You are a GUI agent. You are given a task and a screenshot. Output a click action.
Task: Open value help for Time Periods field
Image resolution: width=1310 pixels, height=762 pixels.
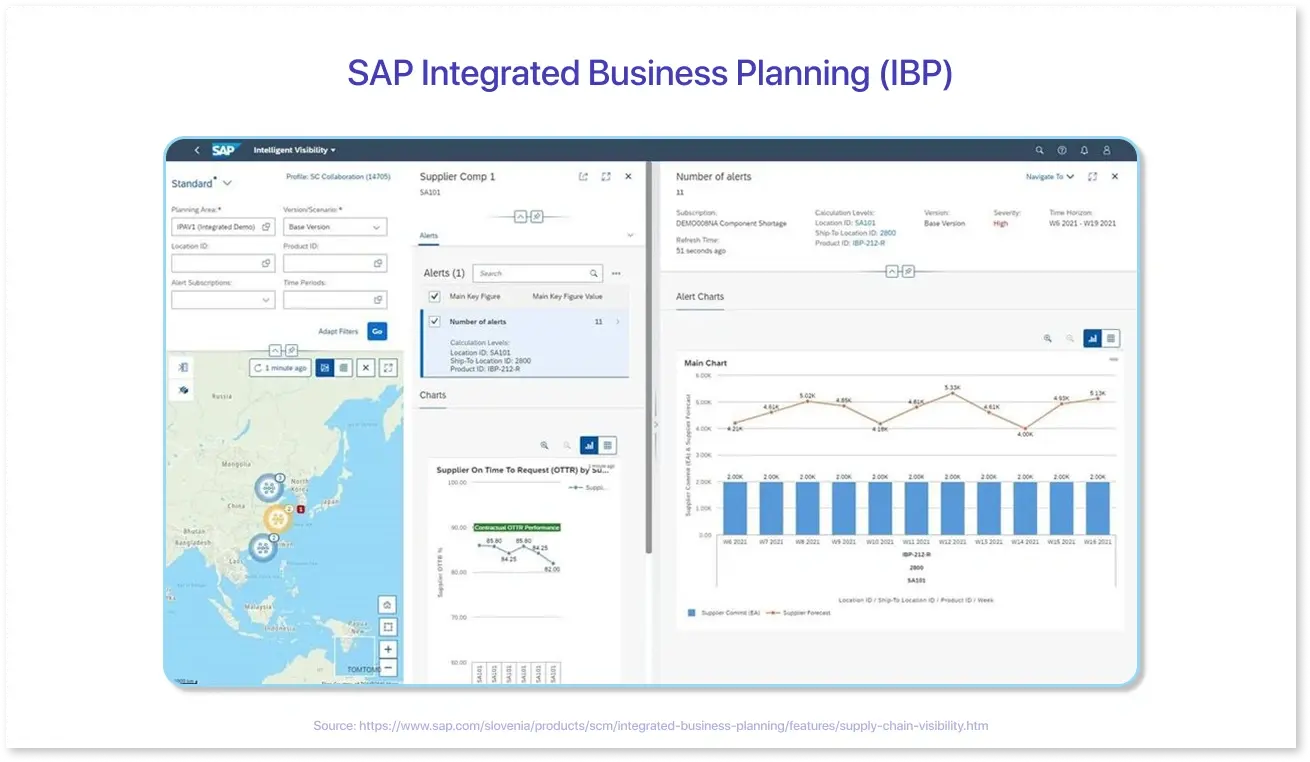tap(378, 299)
